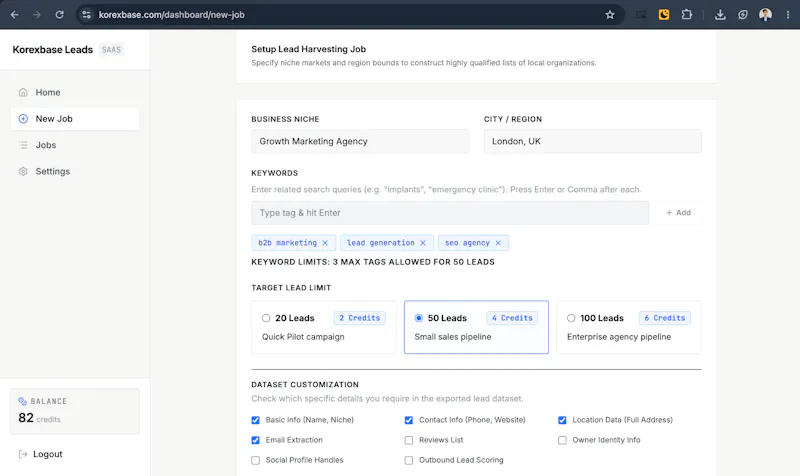Select the 20 Leads radio option
Screen dimensions: 800x476
(266, 318)
